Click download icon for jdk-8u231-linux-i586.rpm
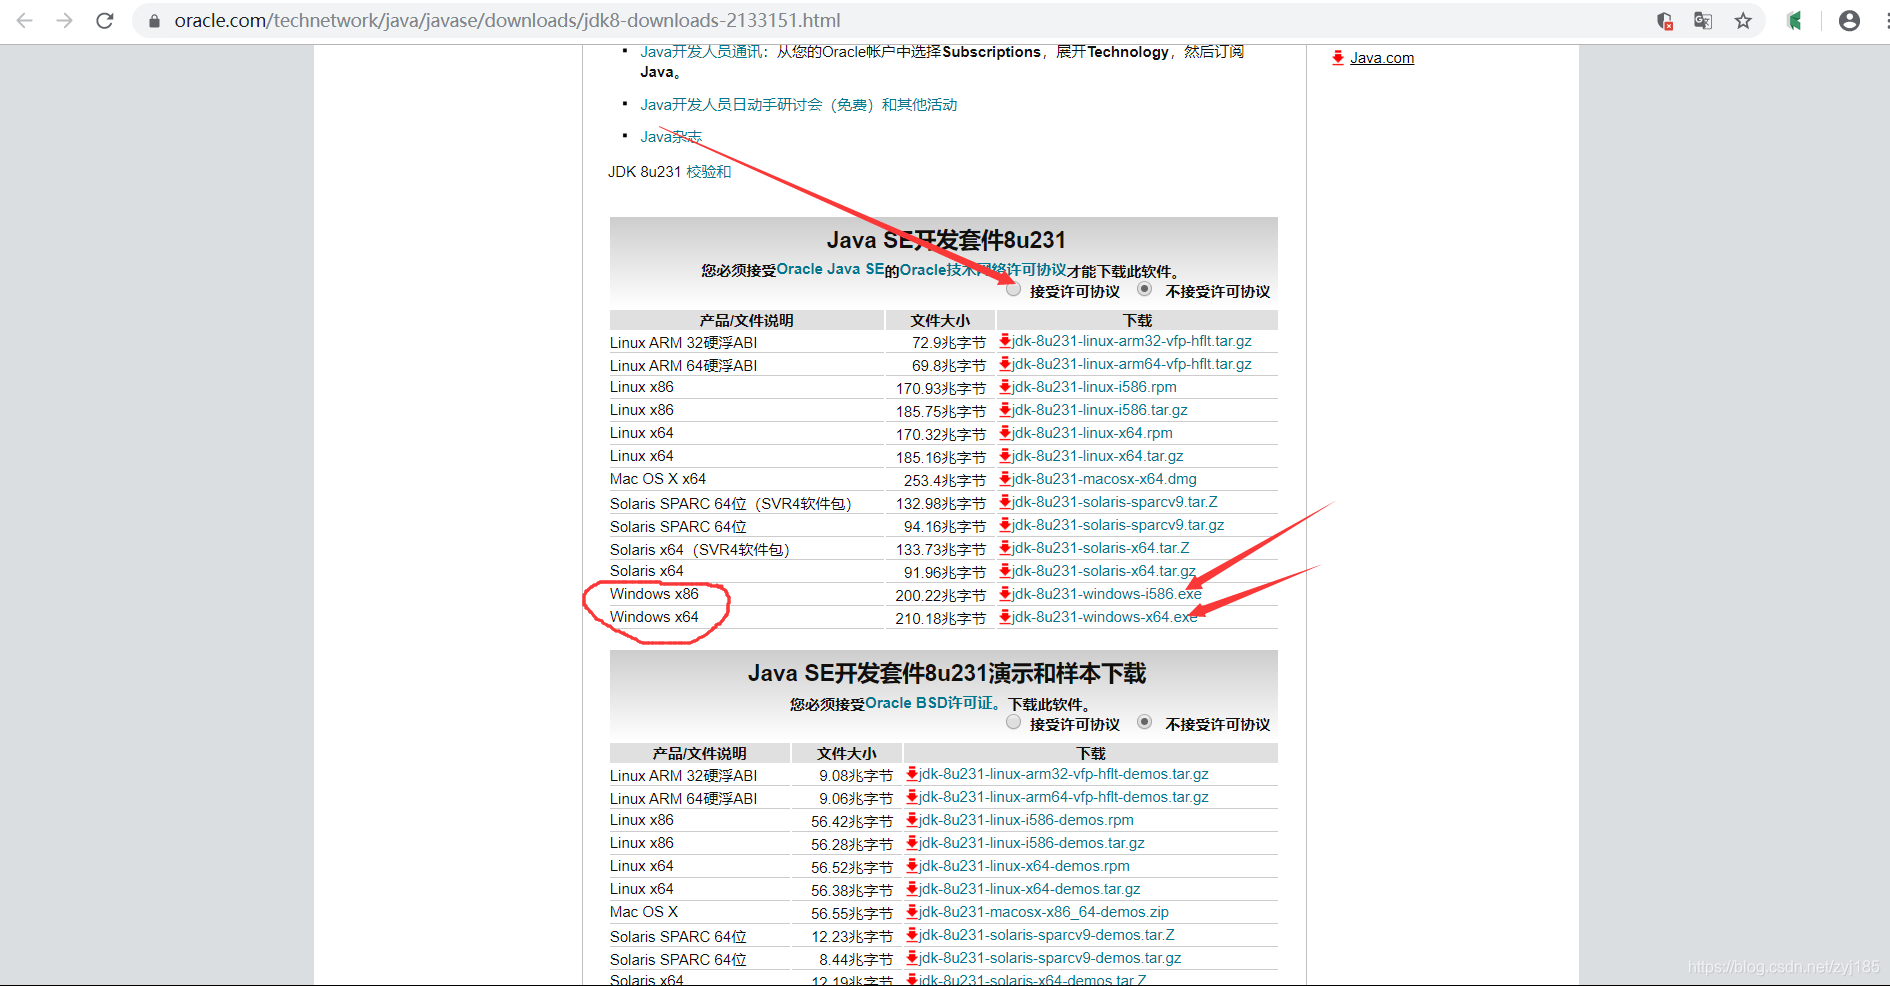1890x986 pixels. click(x=1005, y=387)
